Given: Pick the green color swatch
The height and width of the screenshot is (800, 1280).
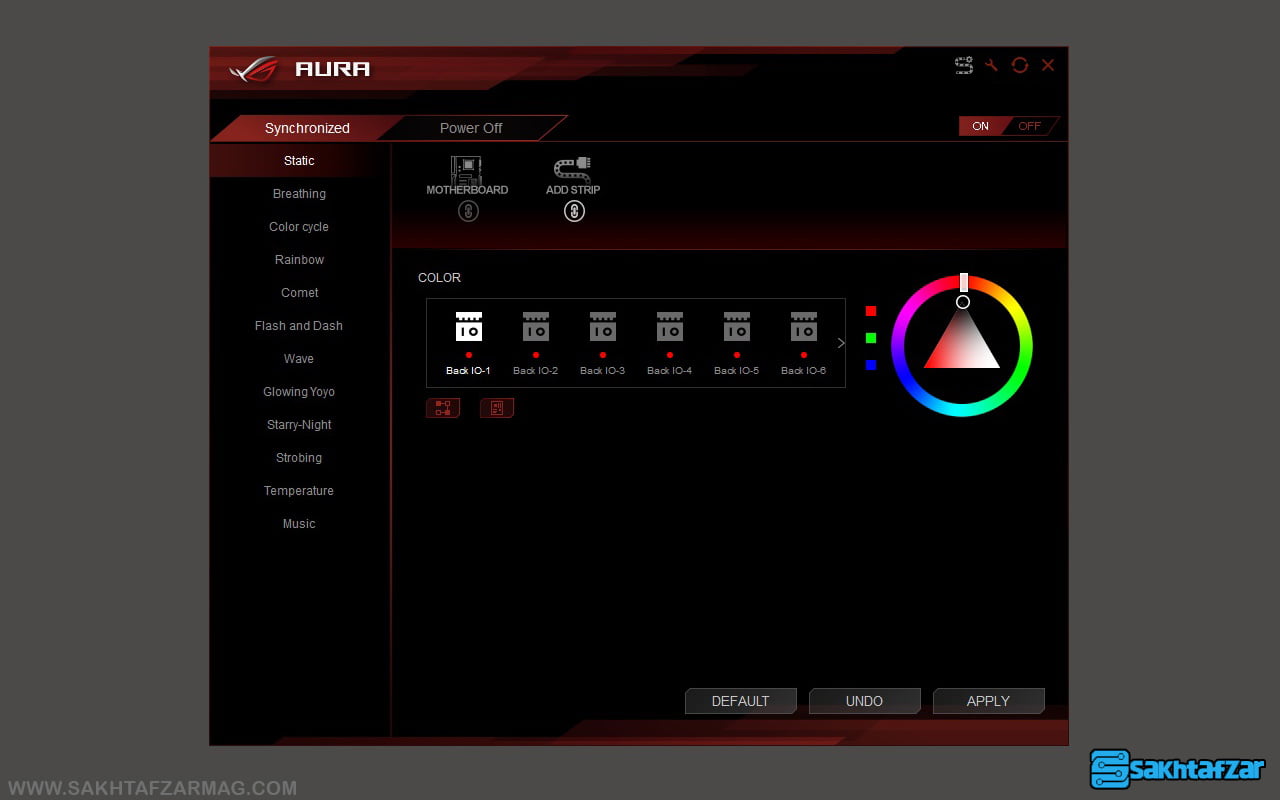Looking at the screenshot, I should tap(871, 338).
